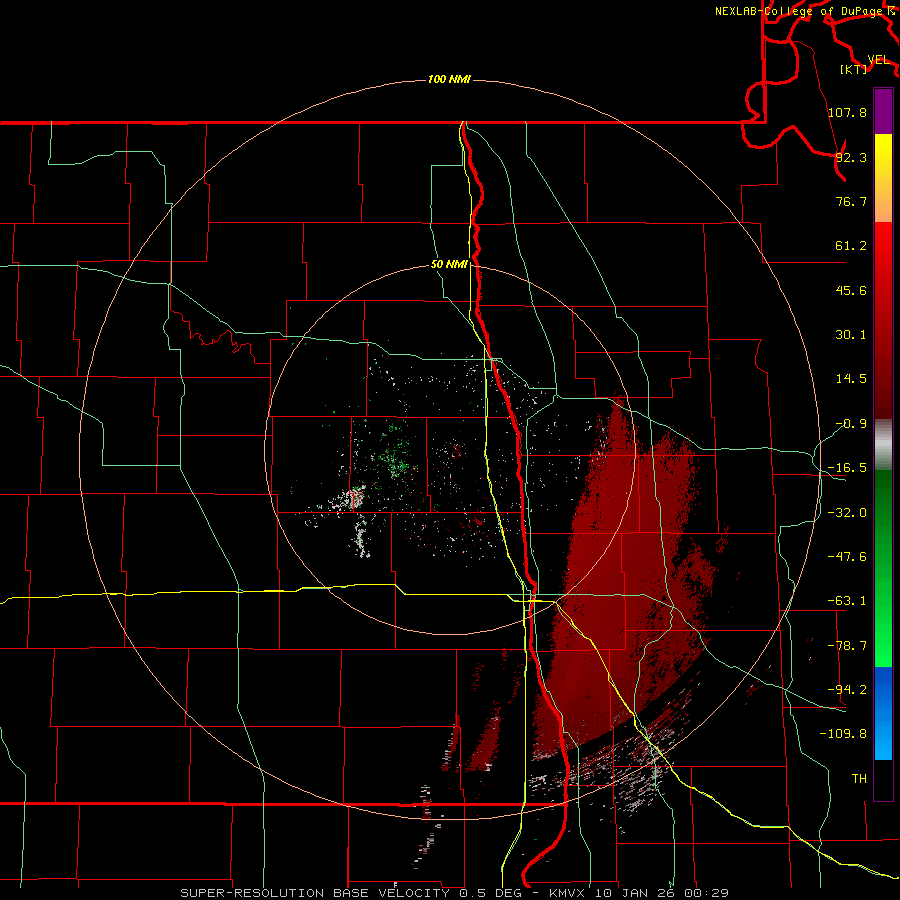This screenshot has width=900, height=900.
Task: Click the VEL label above the scale
Action: [879, 60]
